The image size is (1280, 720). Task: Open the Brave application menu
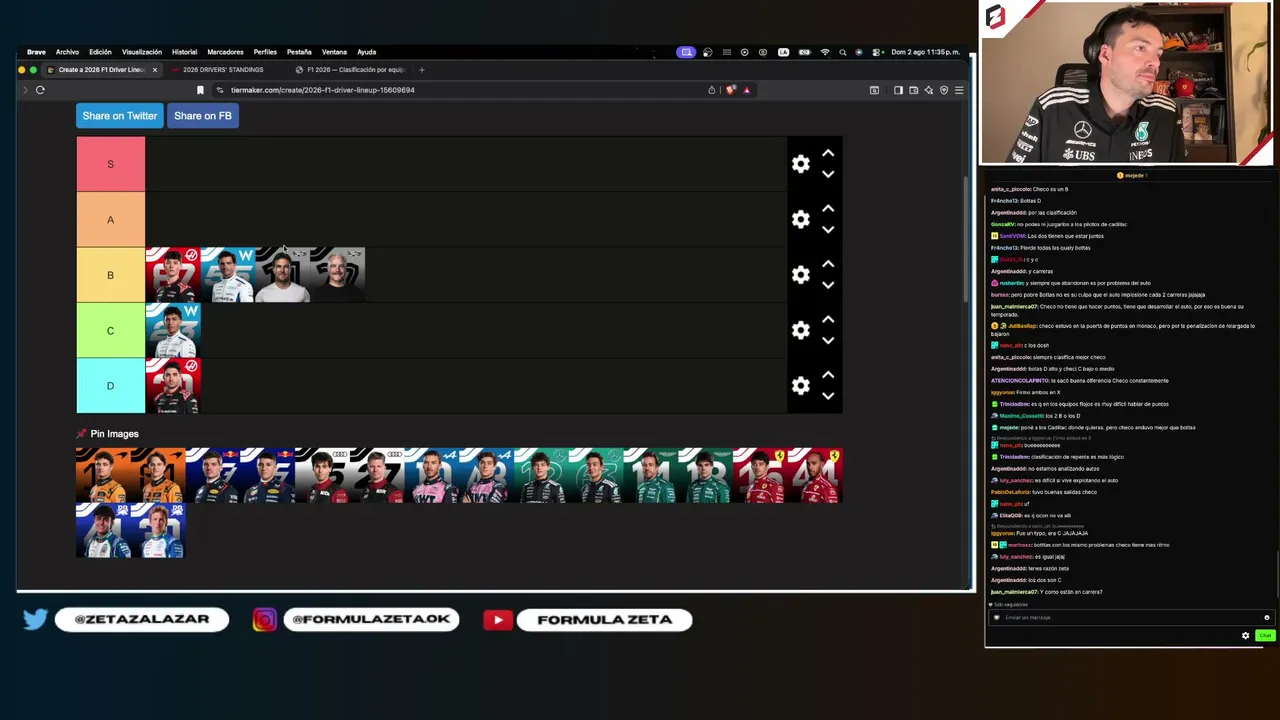click(x=36, y=52)
